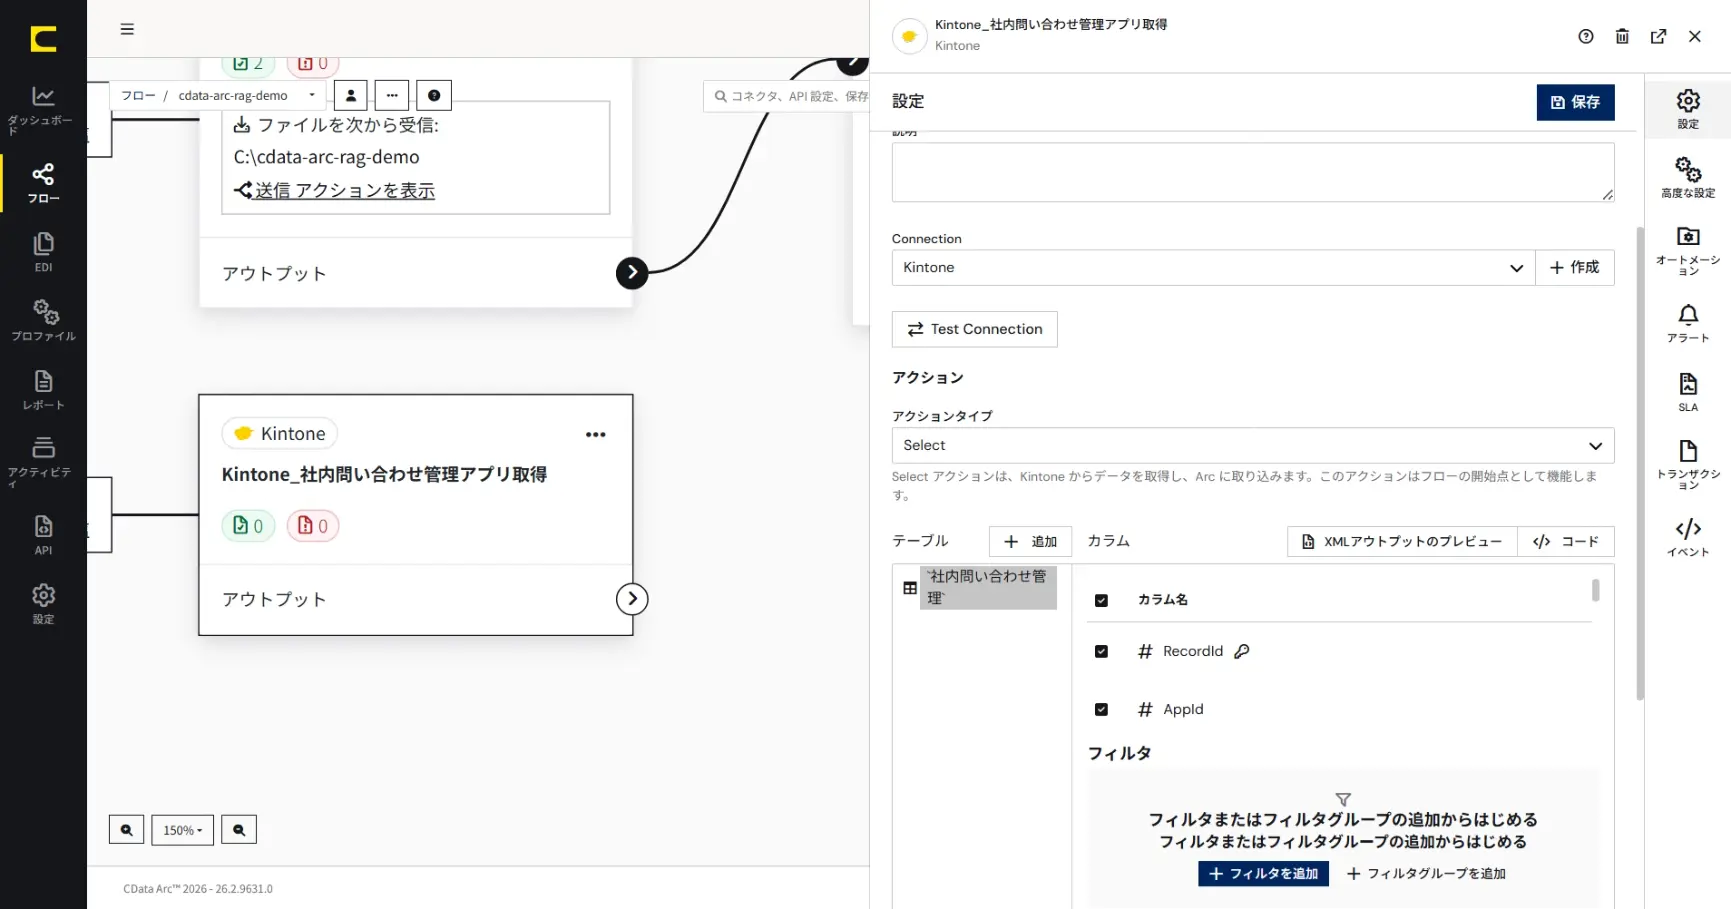This screenshot has height=909, width=1731.
Task: Click the Code view button
Action: (x=1566, y=541)
